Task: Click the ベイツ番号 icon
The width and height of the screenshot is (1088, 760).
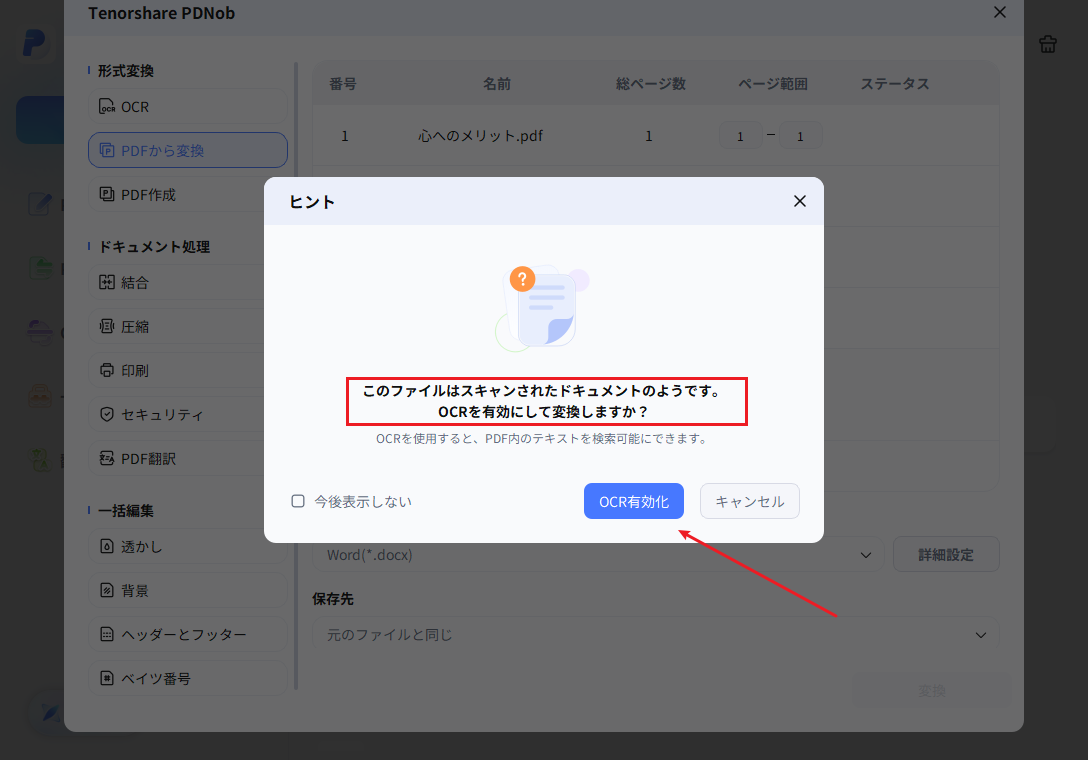Action: tap(107, 678)
